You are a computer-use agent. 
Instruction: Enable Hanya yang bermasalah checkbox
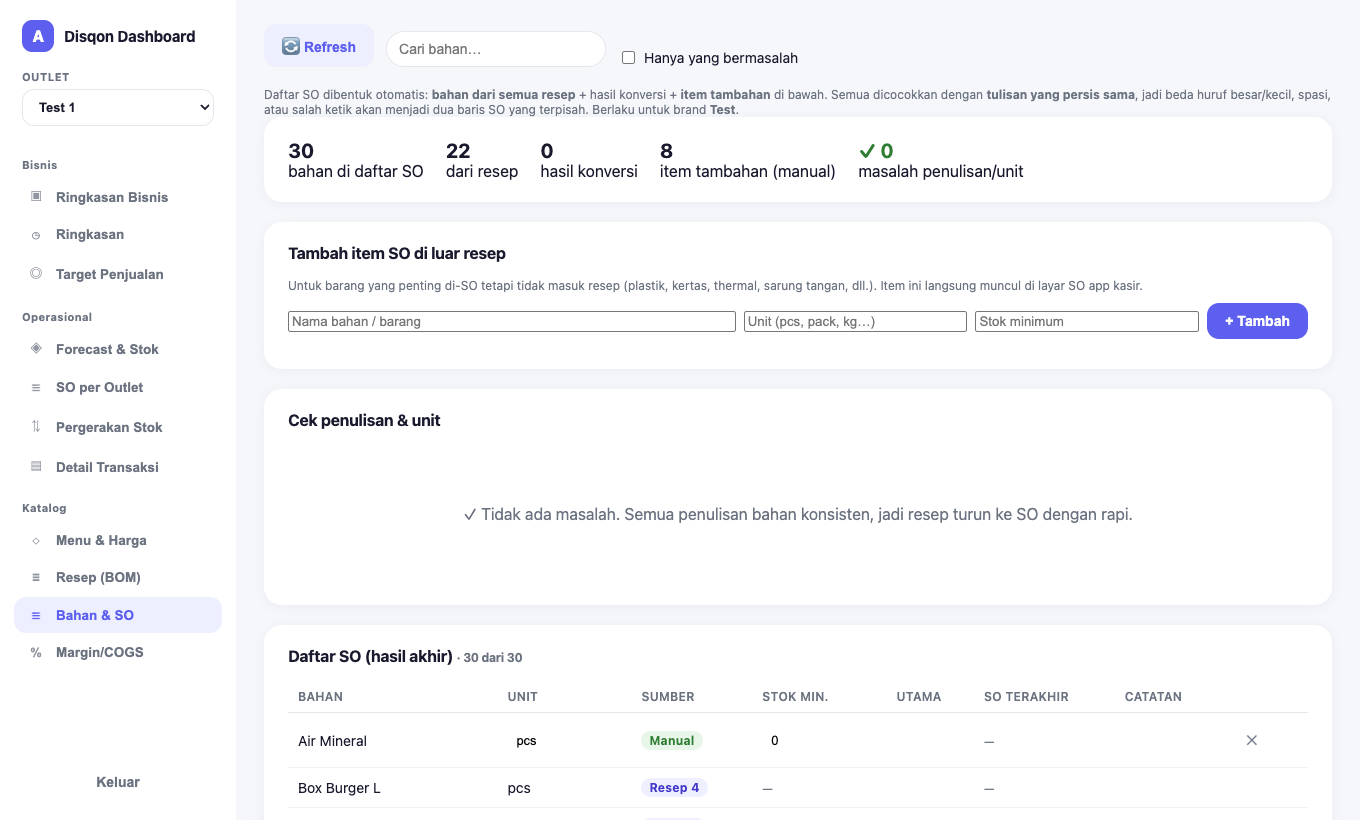628,57
